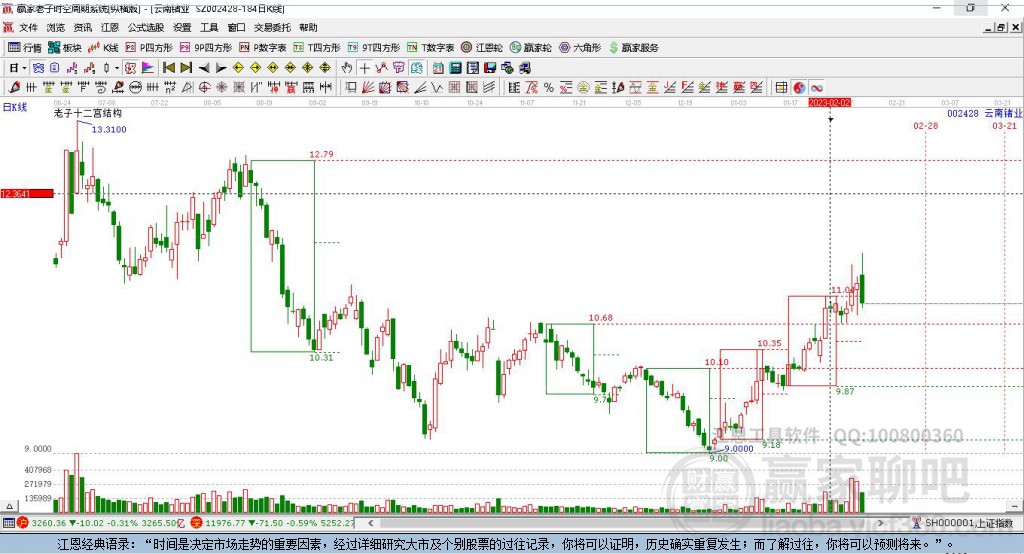The height and width of the screenshot is (554, 1024).
Task: Toggle the infinity loop icon
Action: 816,88
